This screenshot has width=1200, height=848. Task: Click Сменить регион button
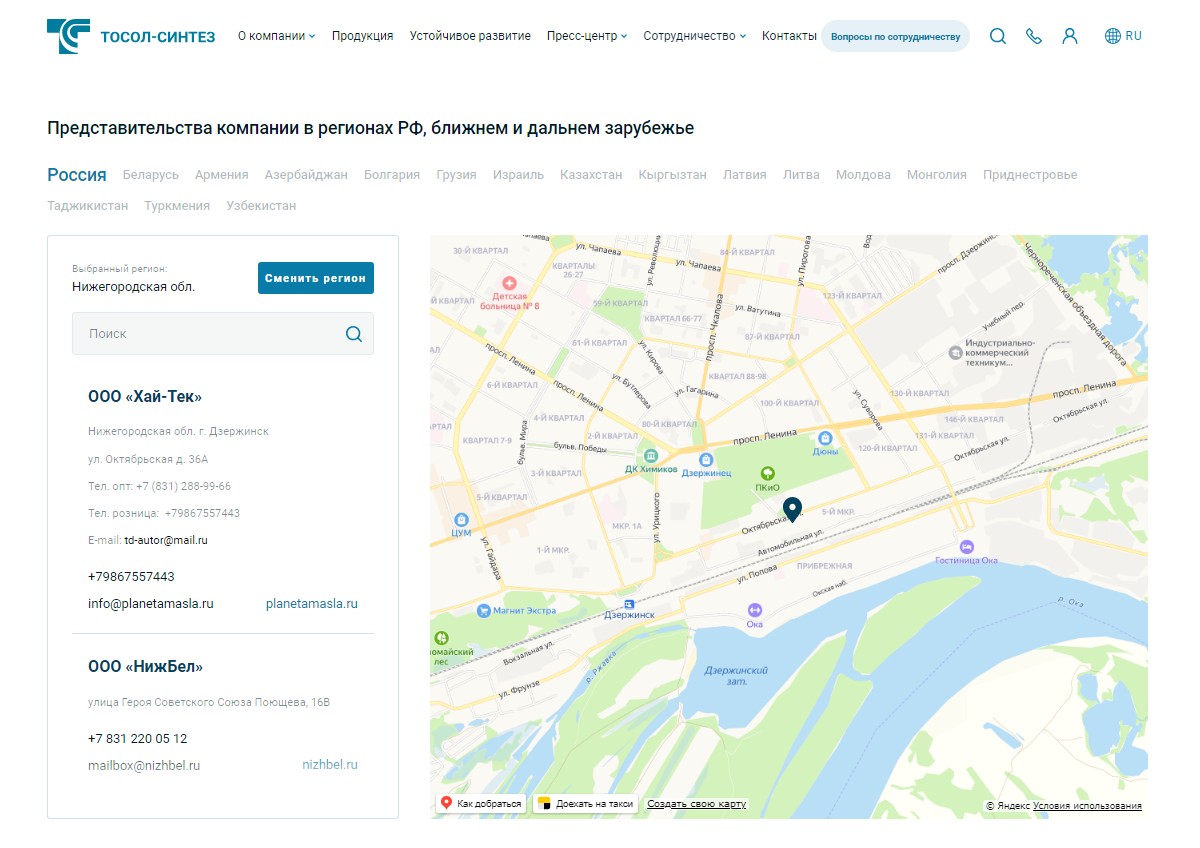[316, 278]
